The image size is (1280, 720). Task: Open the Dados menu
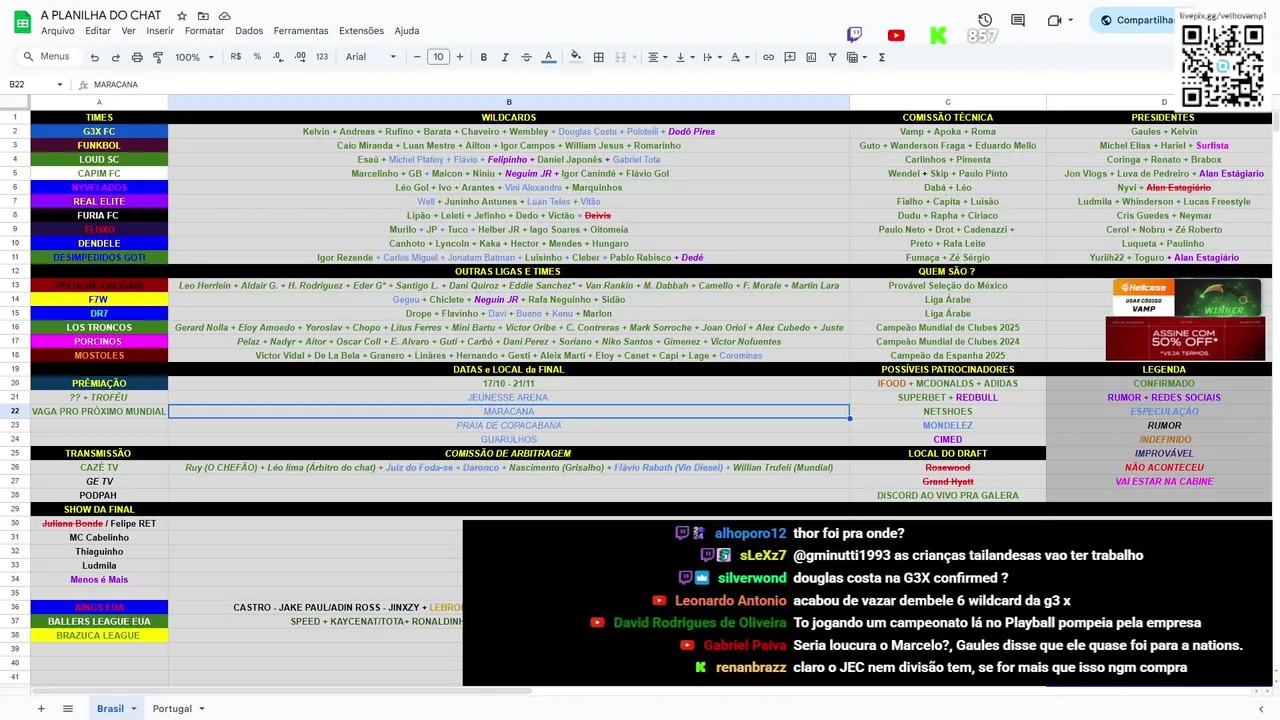tap(249, 31)
